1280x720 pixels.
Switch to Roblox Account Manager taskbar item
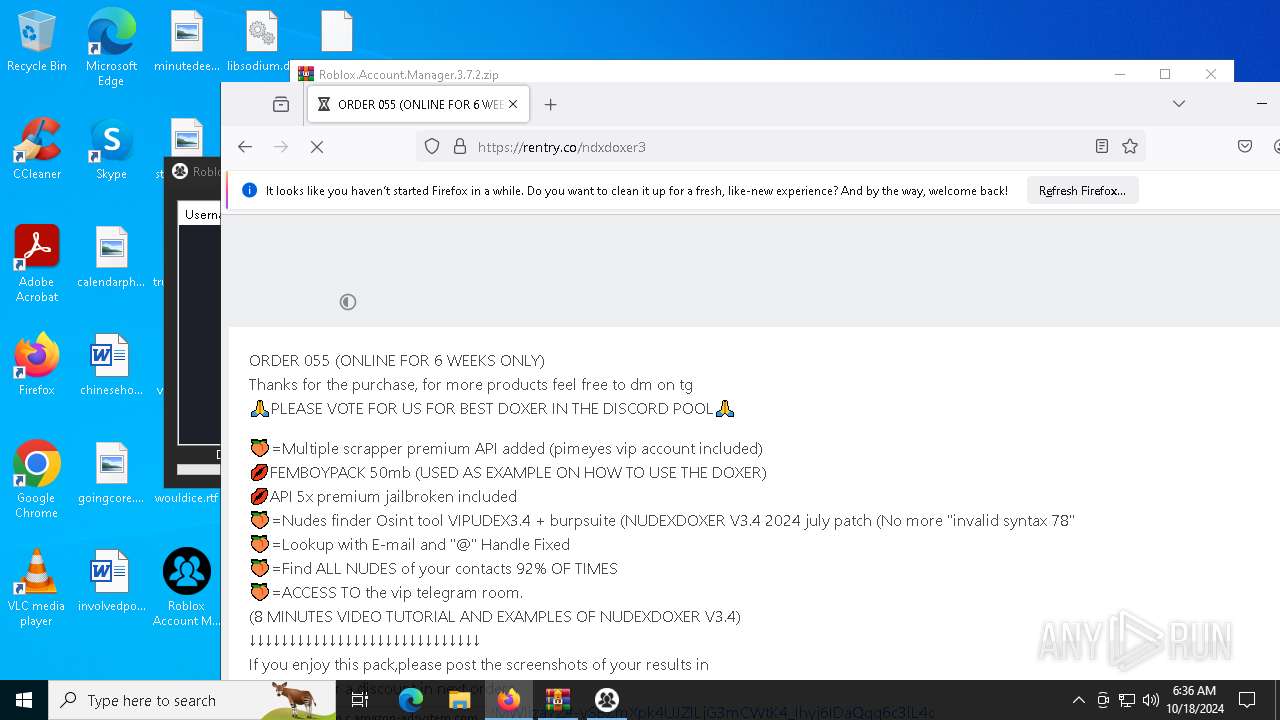607,700
